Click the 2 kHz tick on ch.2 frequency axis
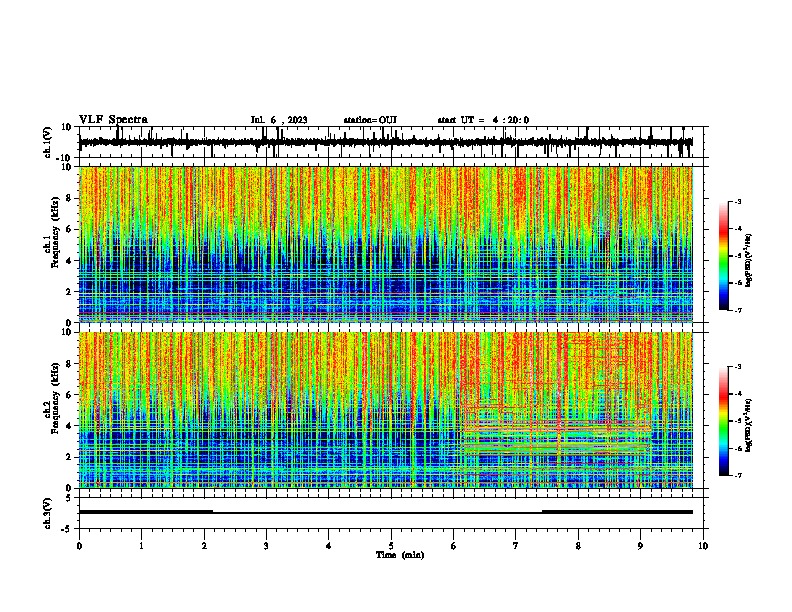The width and height of the screenshot is (792, 612). tap(70, 457)
